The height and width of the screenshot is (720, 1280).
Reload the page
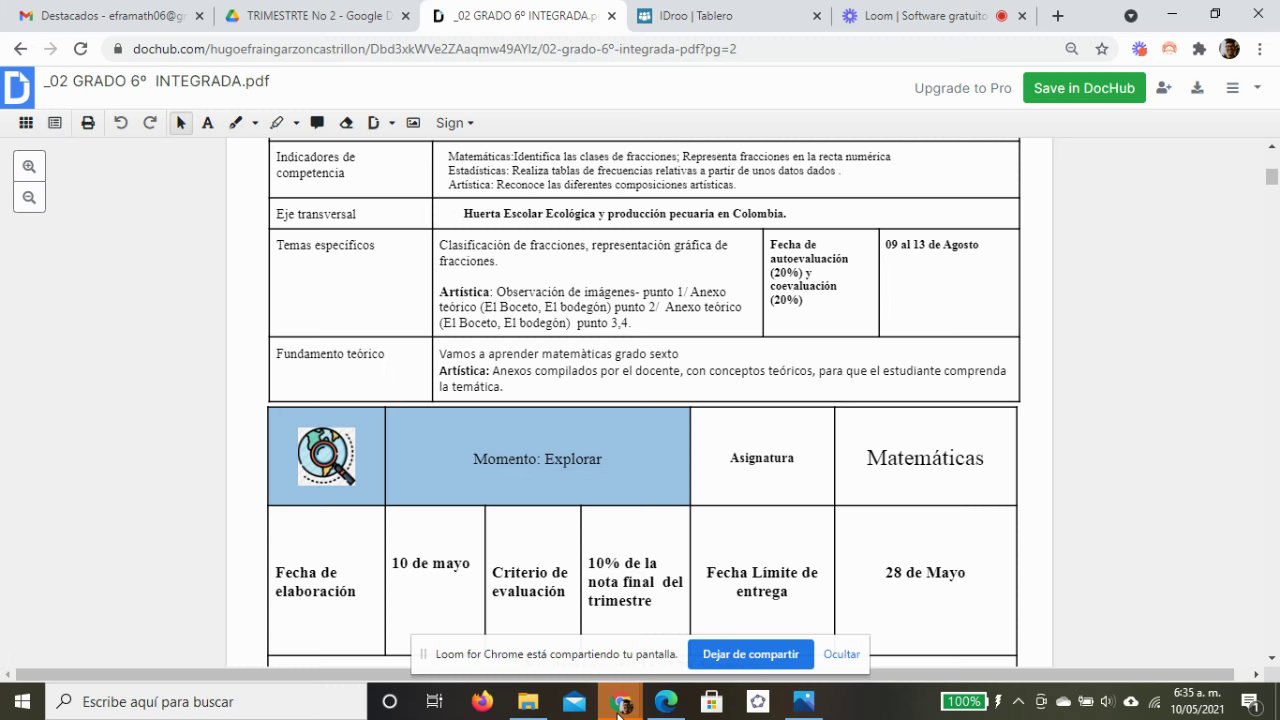(x=81, y=48)
